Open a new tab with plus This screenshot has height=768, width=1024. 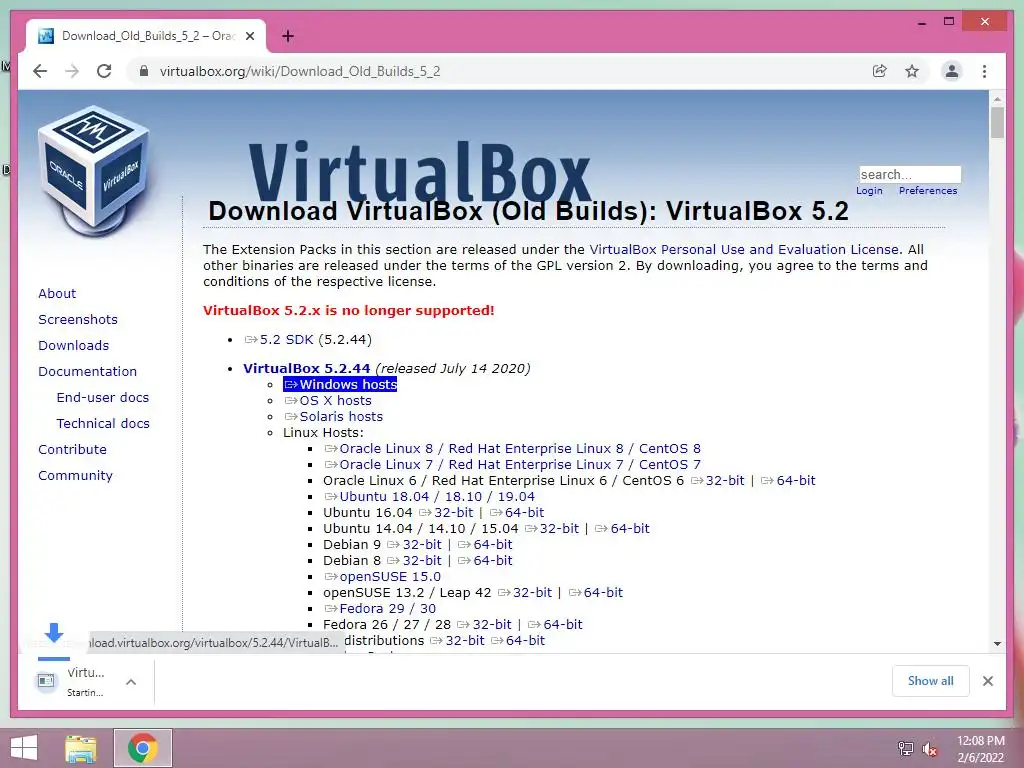[287, 36]
